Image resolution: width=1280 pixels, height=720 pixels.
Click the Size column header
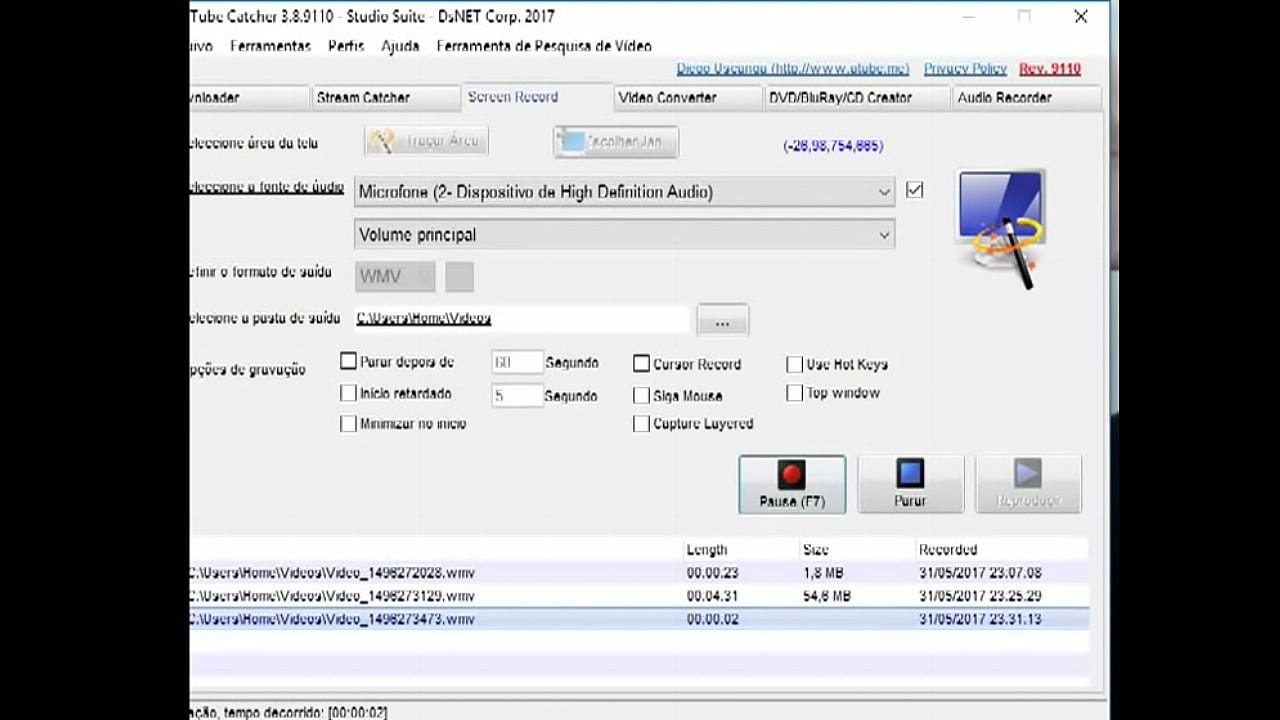pos(856,550)
